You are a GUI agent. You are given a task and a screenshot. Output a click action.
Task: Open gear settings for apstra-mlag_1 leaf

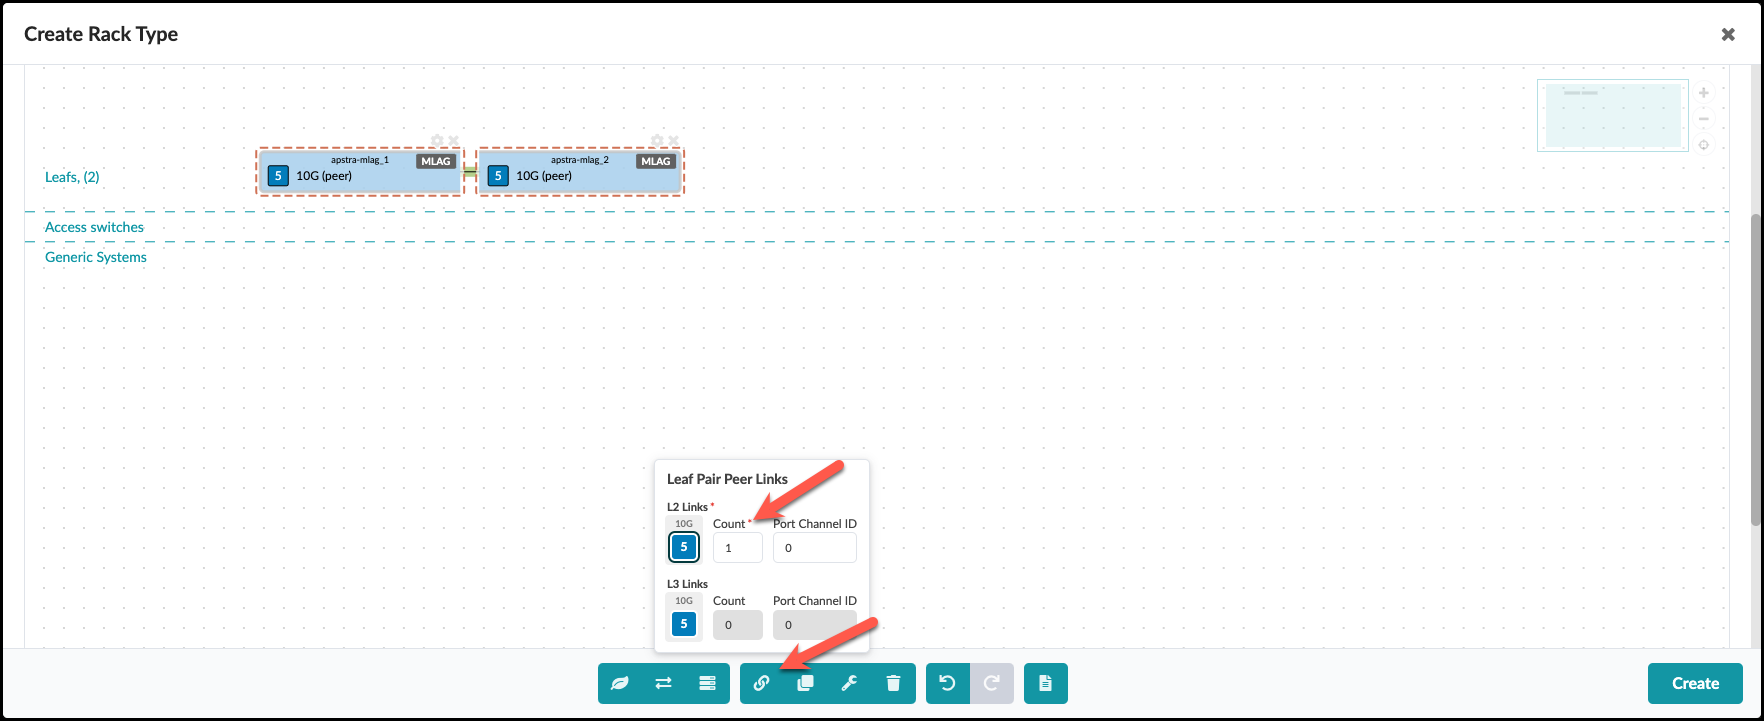point(437,141)
